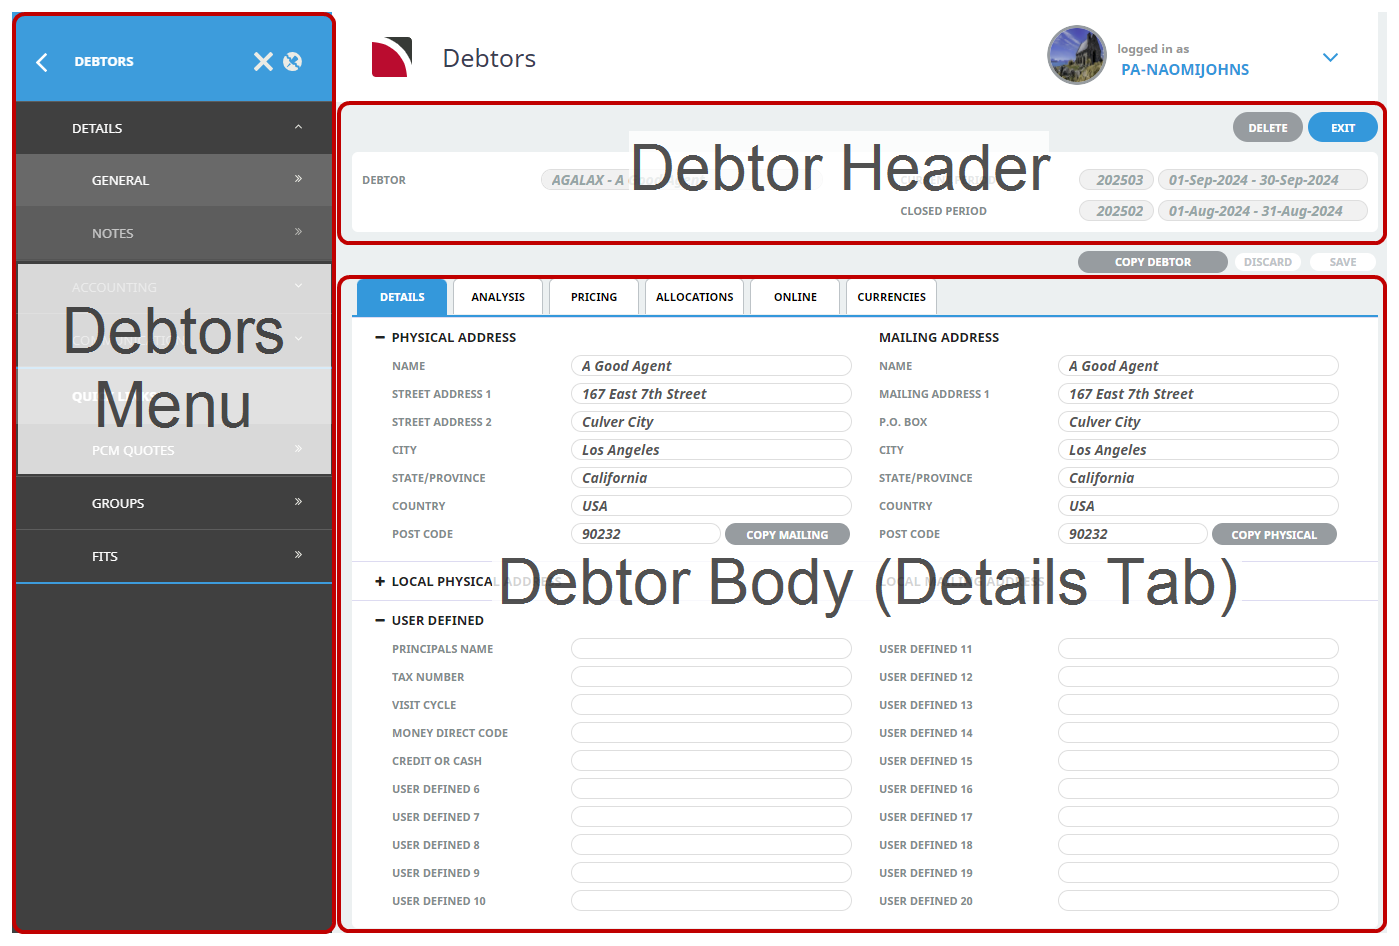Click the STREET ADDRESS 1 field

click(x=711, y=394)
